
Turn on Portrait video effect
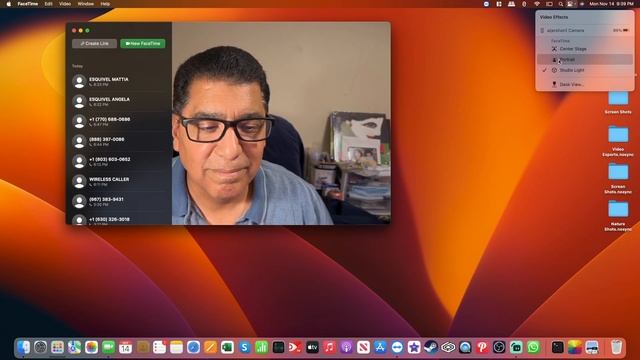tap(584, 60)
